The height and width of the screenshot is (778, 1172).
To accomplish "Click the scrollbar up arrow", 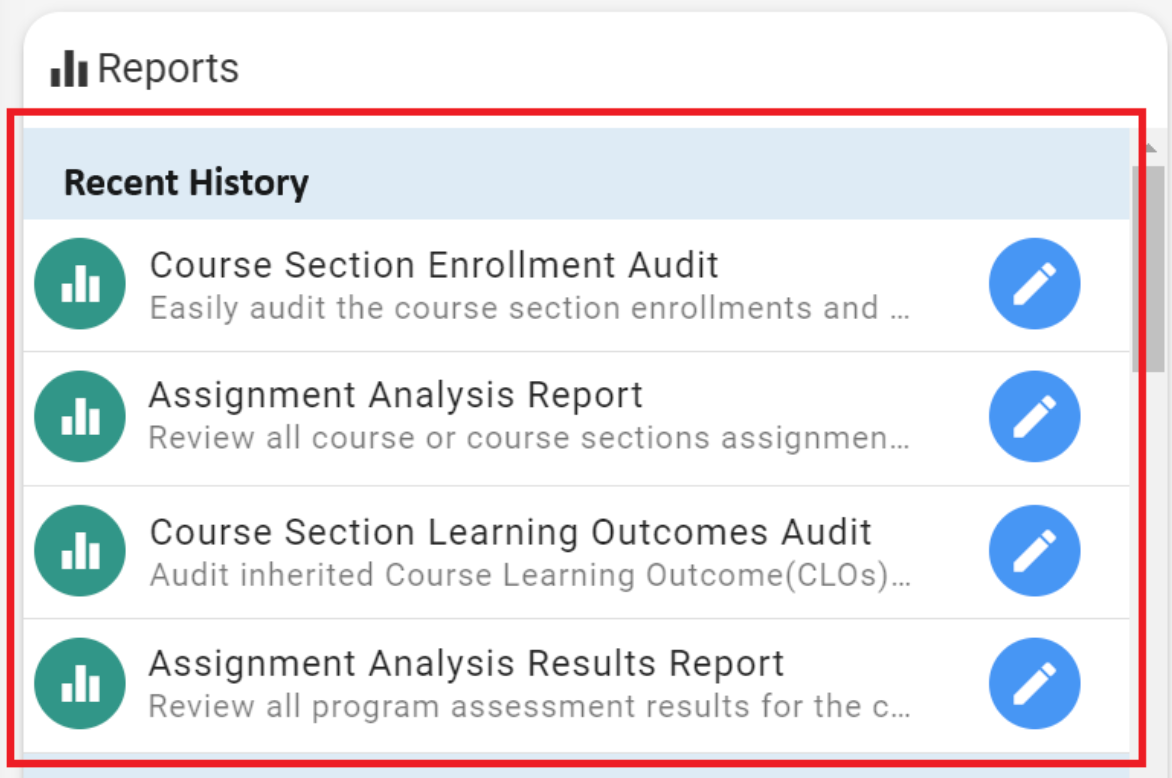I will click(1149, 149).
